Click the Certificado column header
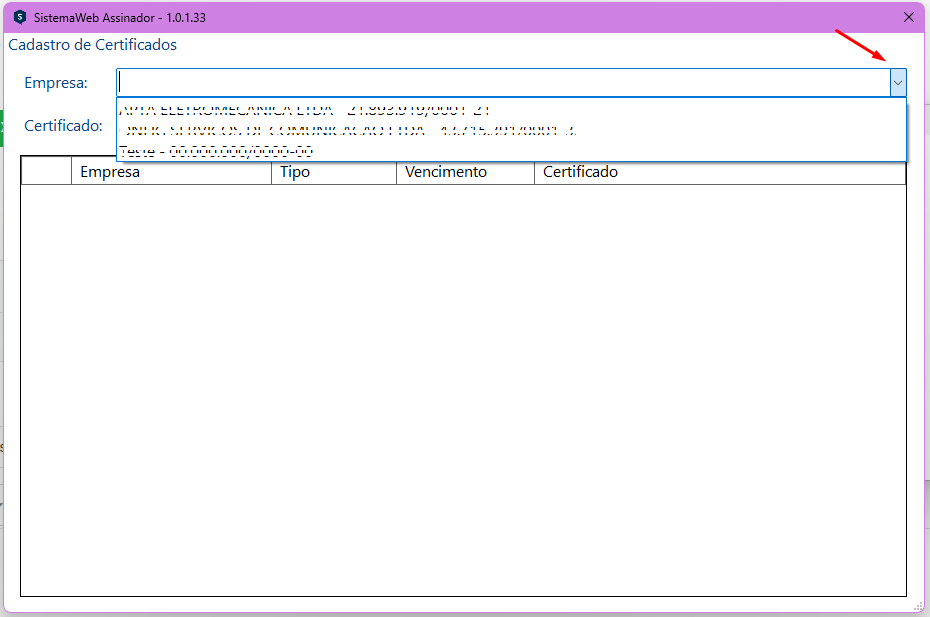This screenshot has height=617, width=930. (720, 172)
